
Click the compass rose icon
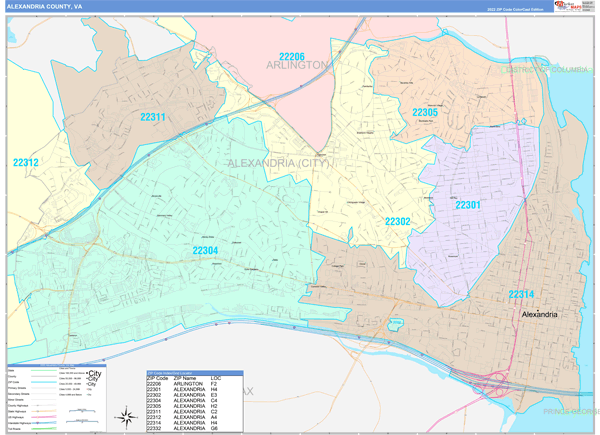click(x=129, y=415)
